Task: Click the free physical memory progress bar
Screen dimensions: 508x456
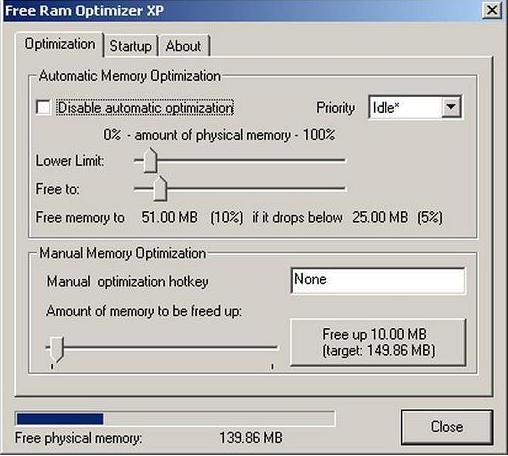Action: coord(175,419)
